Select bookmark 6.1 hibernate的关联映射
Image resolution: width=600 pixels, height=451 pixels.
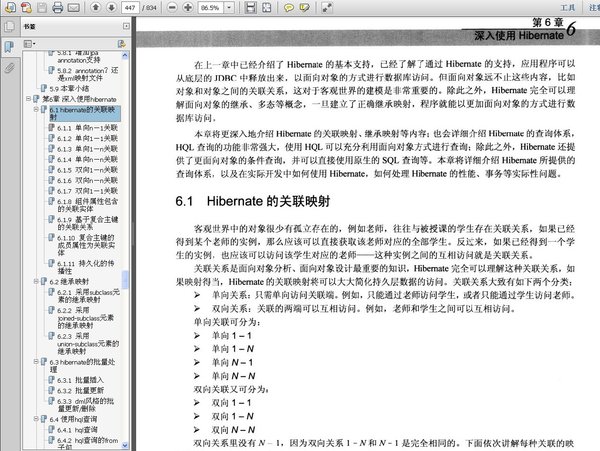[x=85, y=113]
